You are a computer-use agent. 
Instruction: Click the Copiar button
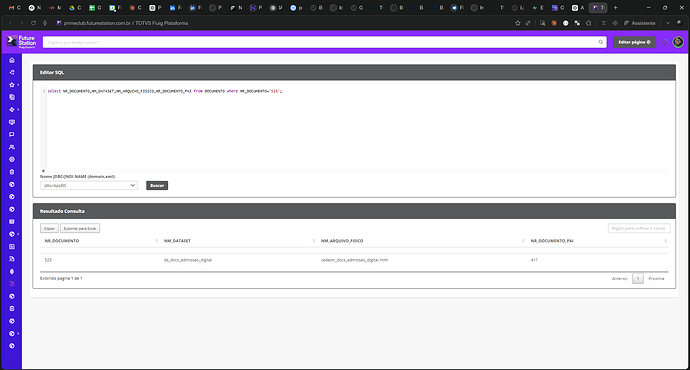(49, 228)
